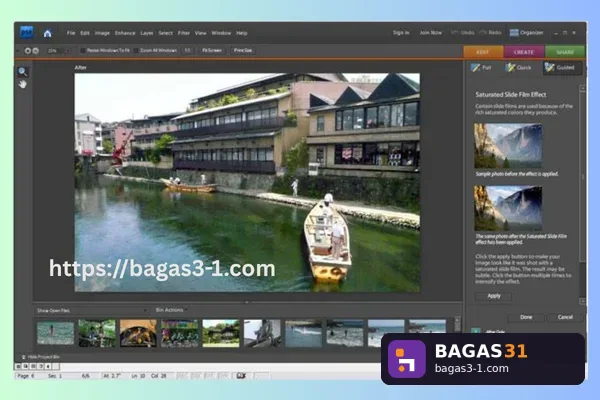This screenshot has height=400, width=600.
Task: Click the Done button
Action: tap(526, 317)
